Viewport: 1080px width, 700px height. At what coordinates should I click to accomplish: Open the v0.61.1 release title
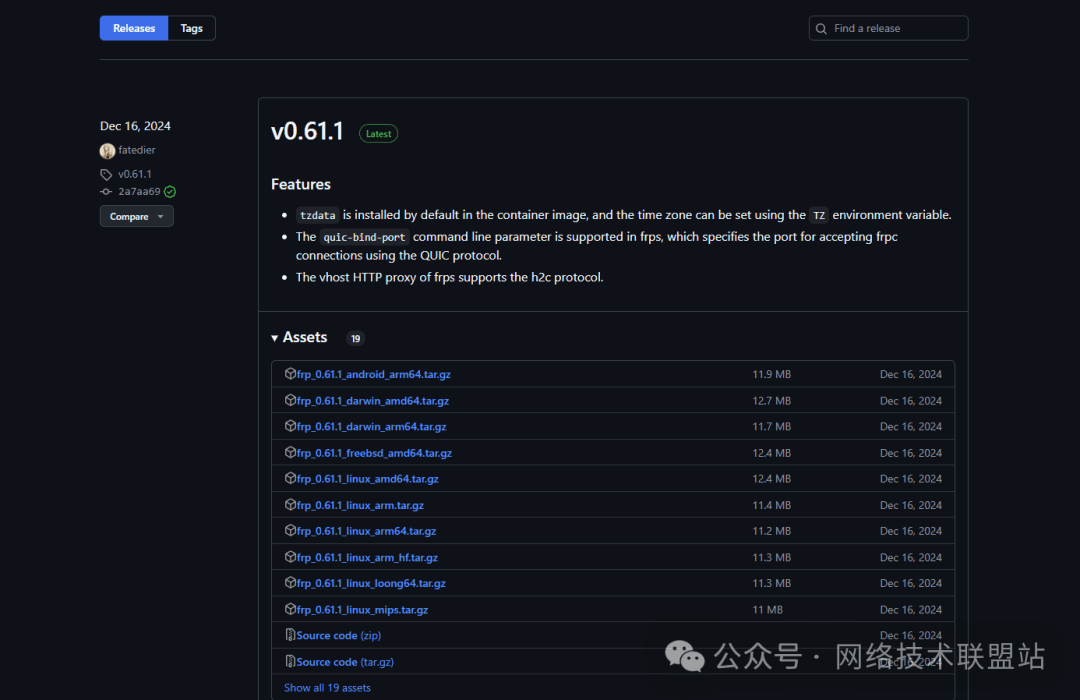[x=307, y=131]
